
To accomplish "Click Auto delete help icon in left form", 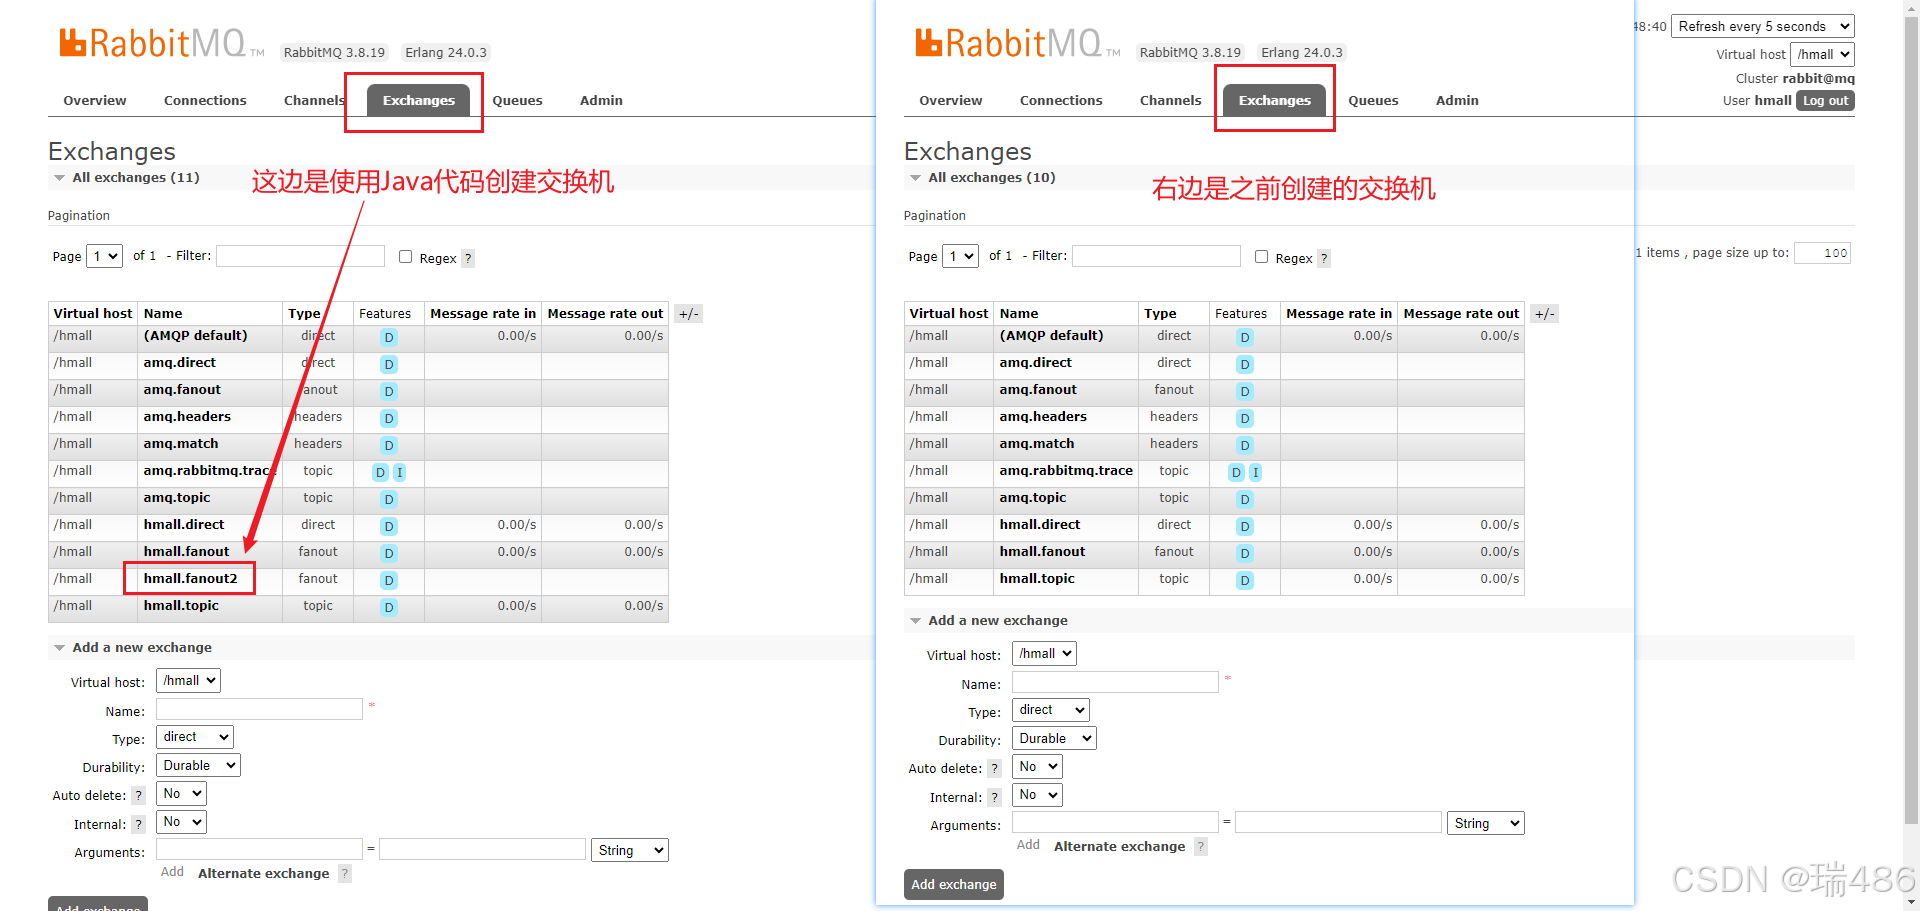I will pos(139,796).
